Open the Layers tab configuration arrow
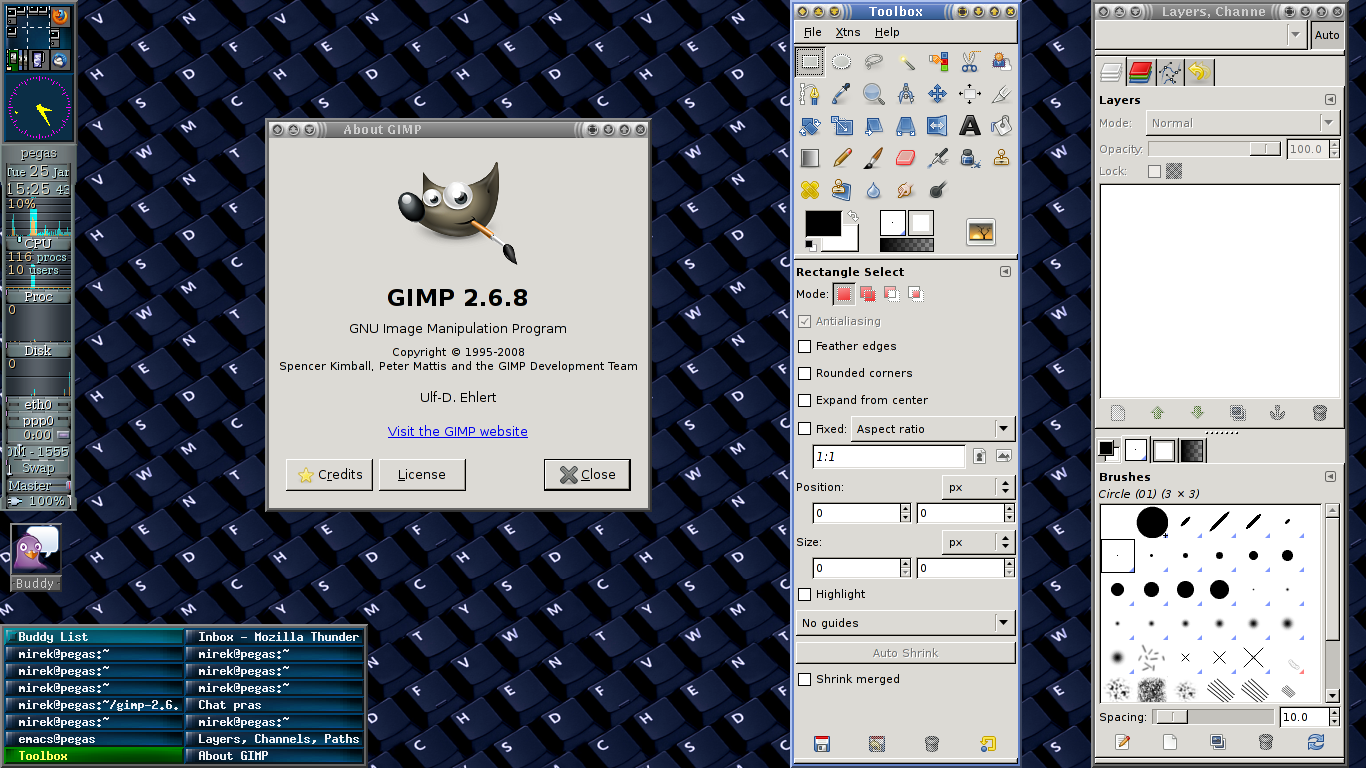1366x768 pixels. (x=1330, y=100)
